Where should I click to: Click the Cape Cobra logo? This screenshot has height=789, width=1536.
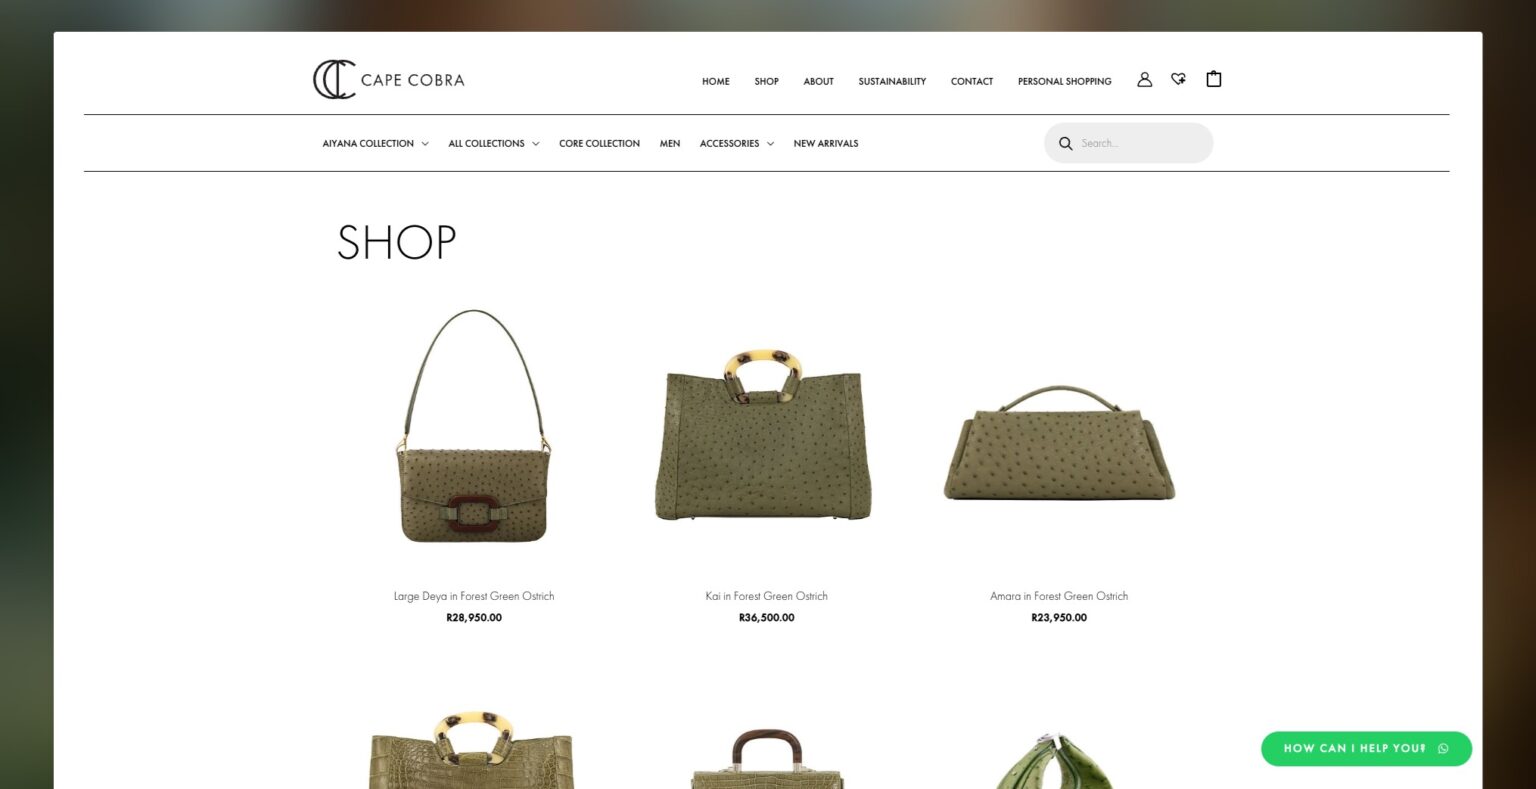pyautogui.click(x=389, y=80)
